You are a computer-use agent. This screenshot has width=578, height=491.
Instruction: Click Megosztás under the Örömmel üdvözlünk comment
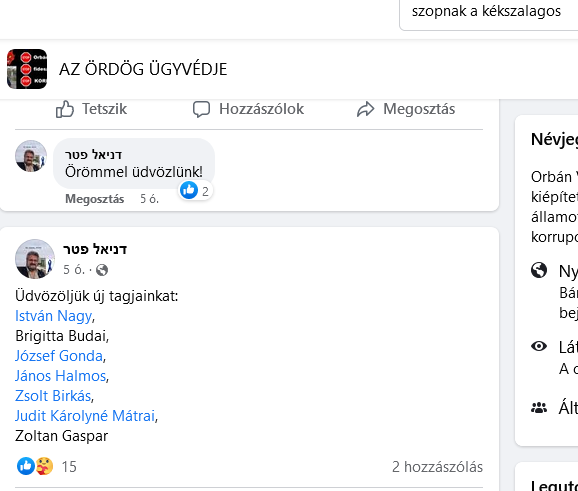coord(94,199)
